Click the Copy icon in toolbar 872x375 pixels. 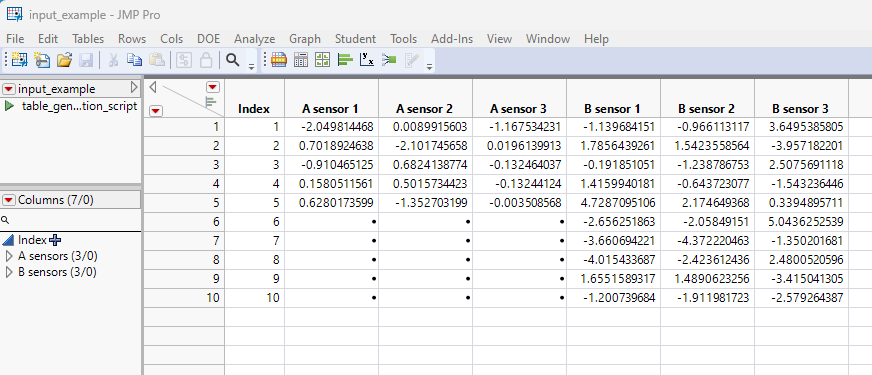coord(134,60)
